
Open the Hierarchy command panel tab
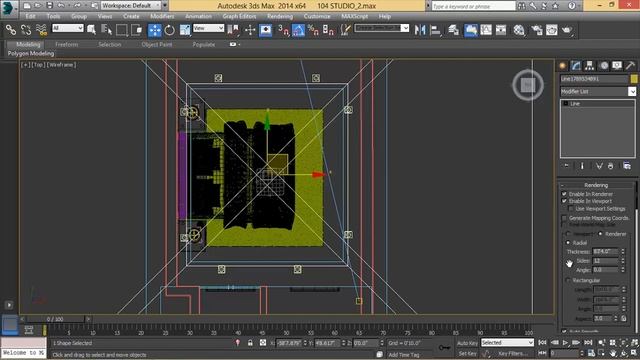(x=589, y=65)
